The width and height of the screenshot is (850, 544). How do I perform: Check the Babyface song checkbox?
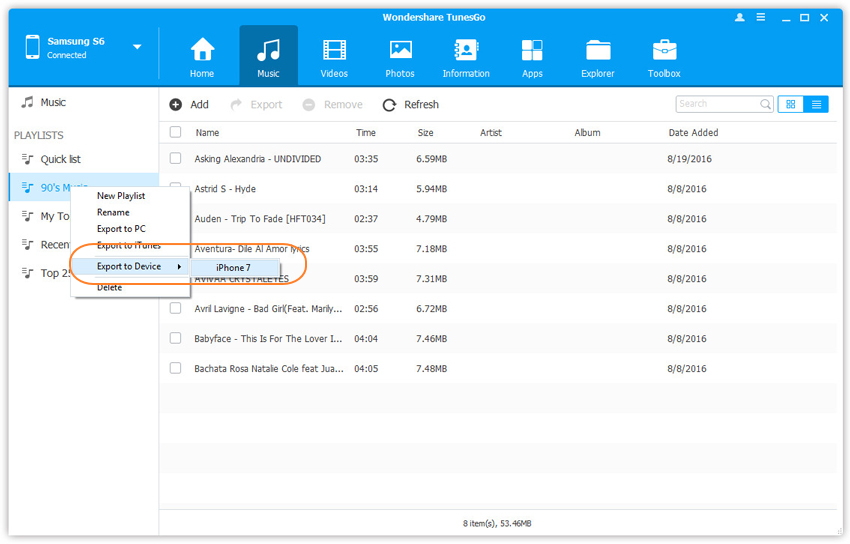coord(176,338)
